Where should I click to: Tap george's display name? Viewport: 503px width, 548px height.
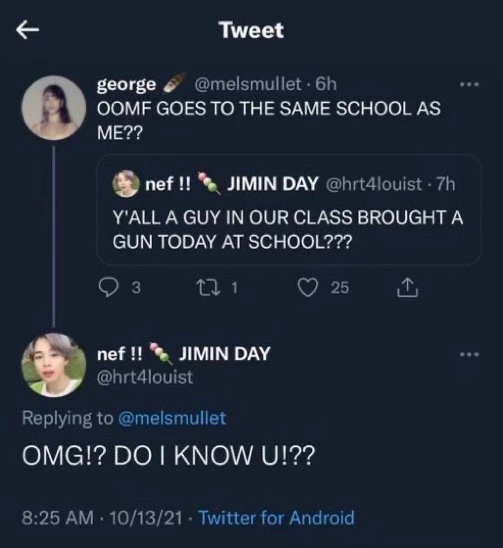click(127, 85)
